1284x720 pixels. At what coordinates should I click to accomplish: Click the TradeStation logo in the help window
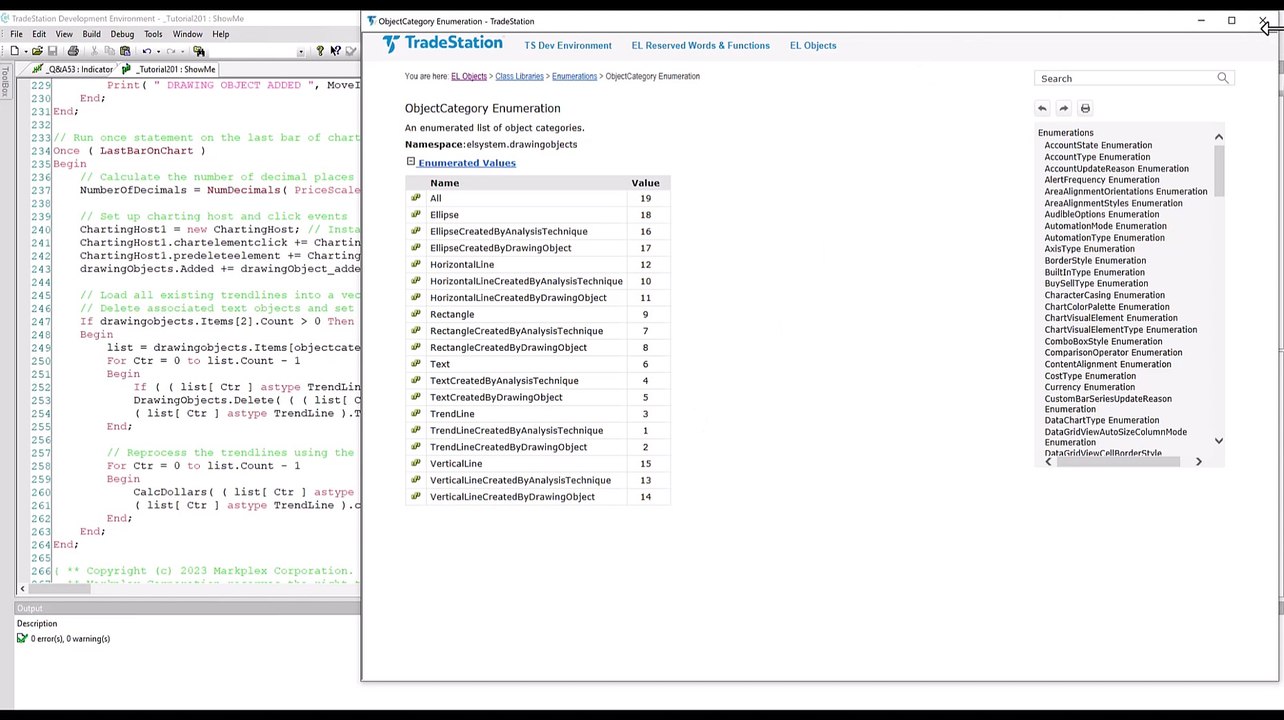tap(442, 44)
